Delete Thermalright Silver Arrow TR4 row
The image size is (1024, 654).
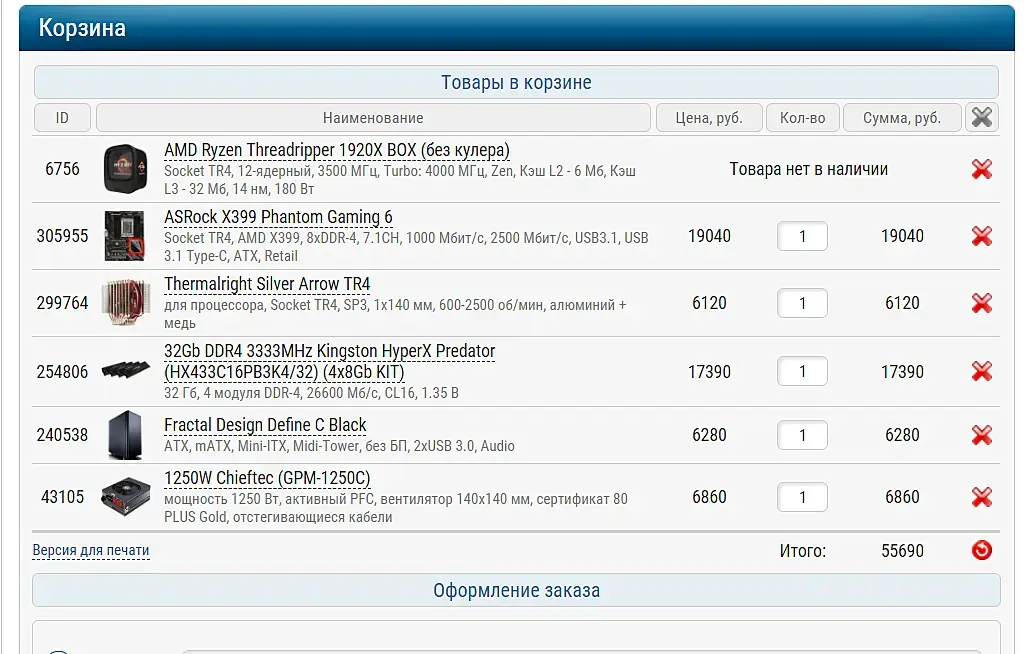click(982, 303)
